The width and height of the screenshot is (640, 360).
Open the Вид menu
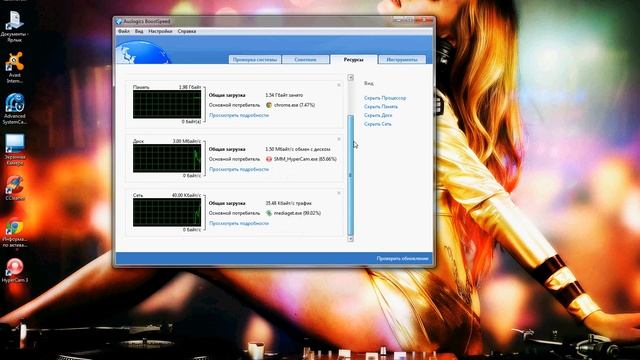(x=139, y=31)
